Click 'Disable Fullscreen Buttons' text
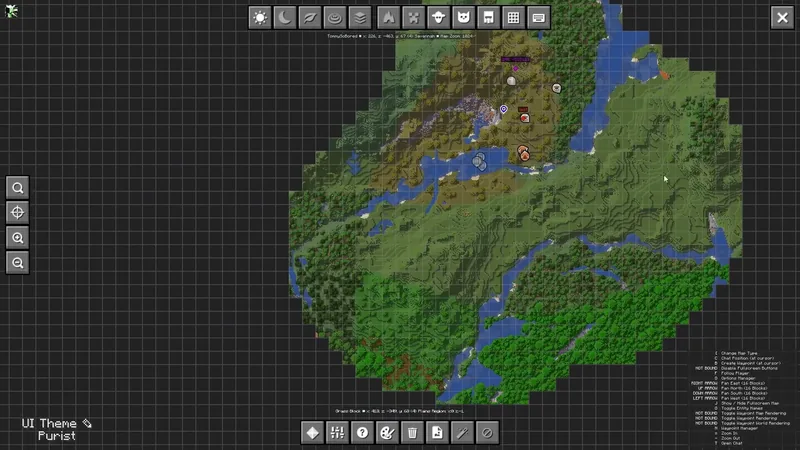 pyautogui.click(x=749, y=368)
